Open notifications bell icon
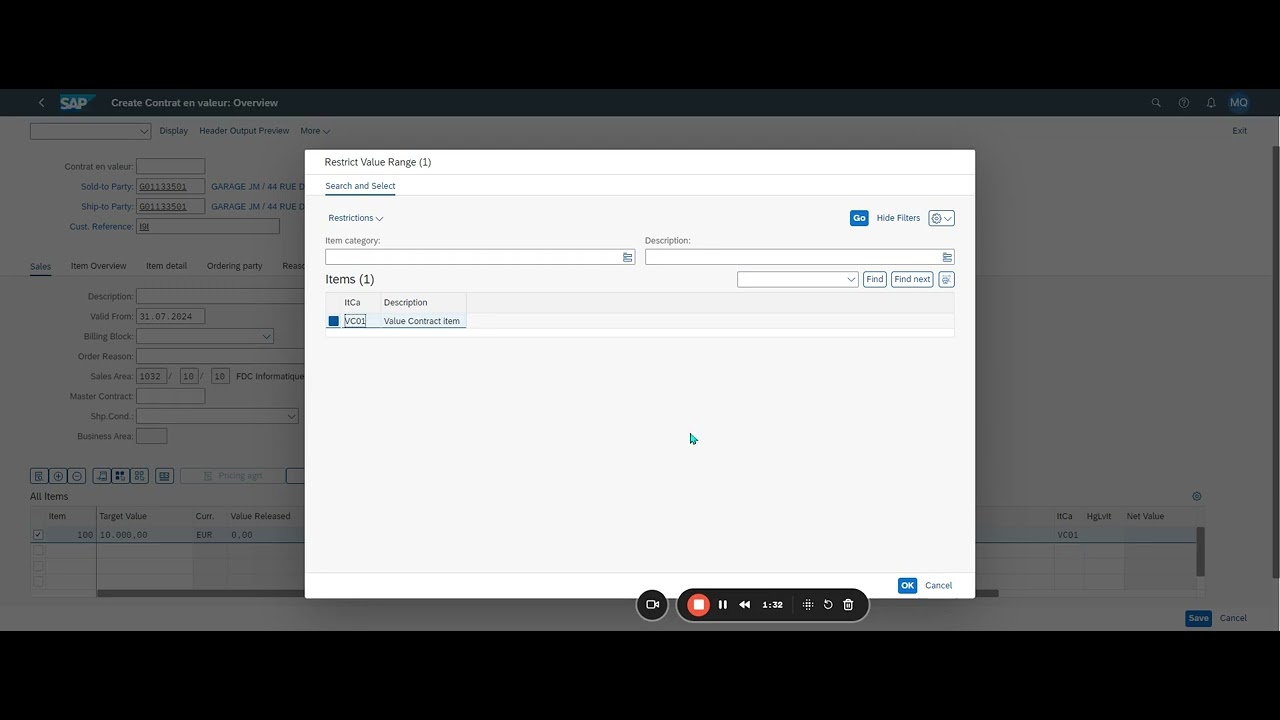Image resolution: width=1280 pixels, height=720 pixels. (x=1211, y=103)
